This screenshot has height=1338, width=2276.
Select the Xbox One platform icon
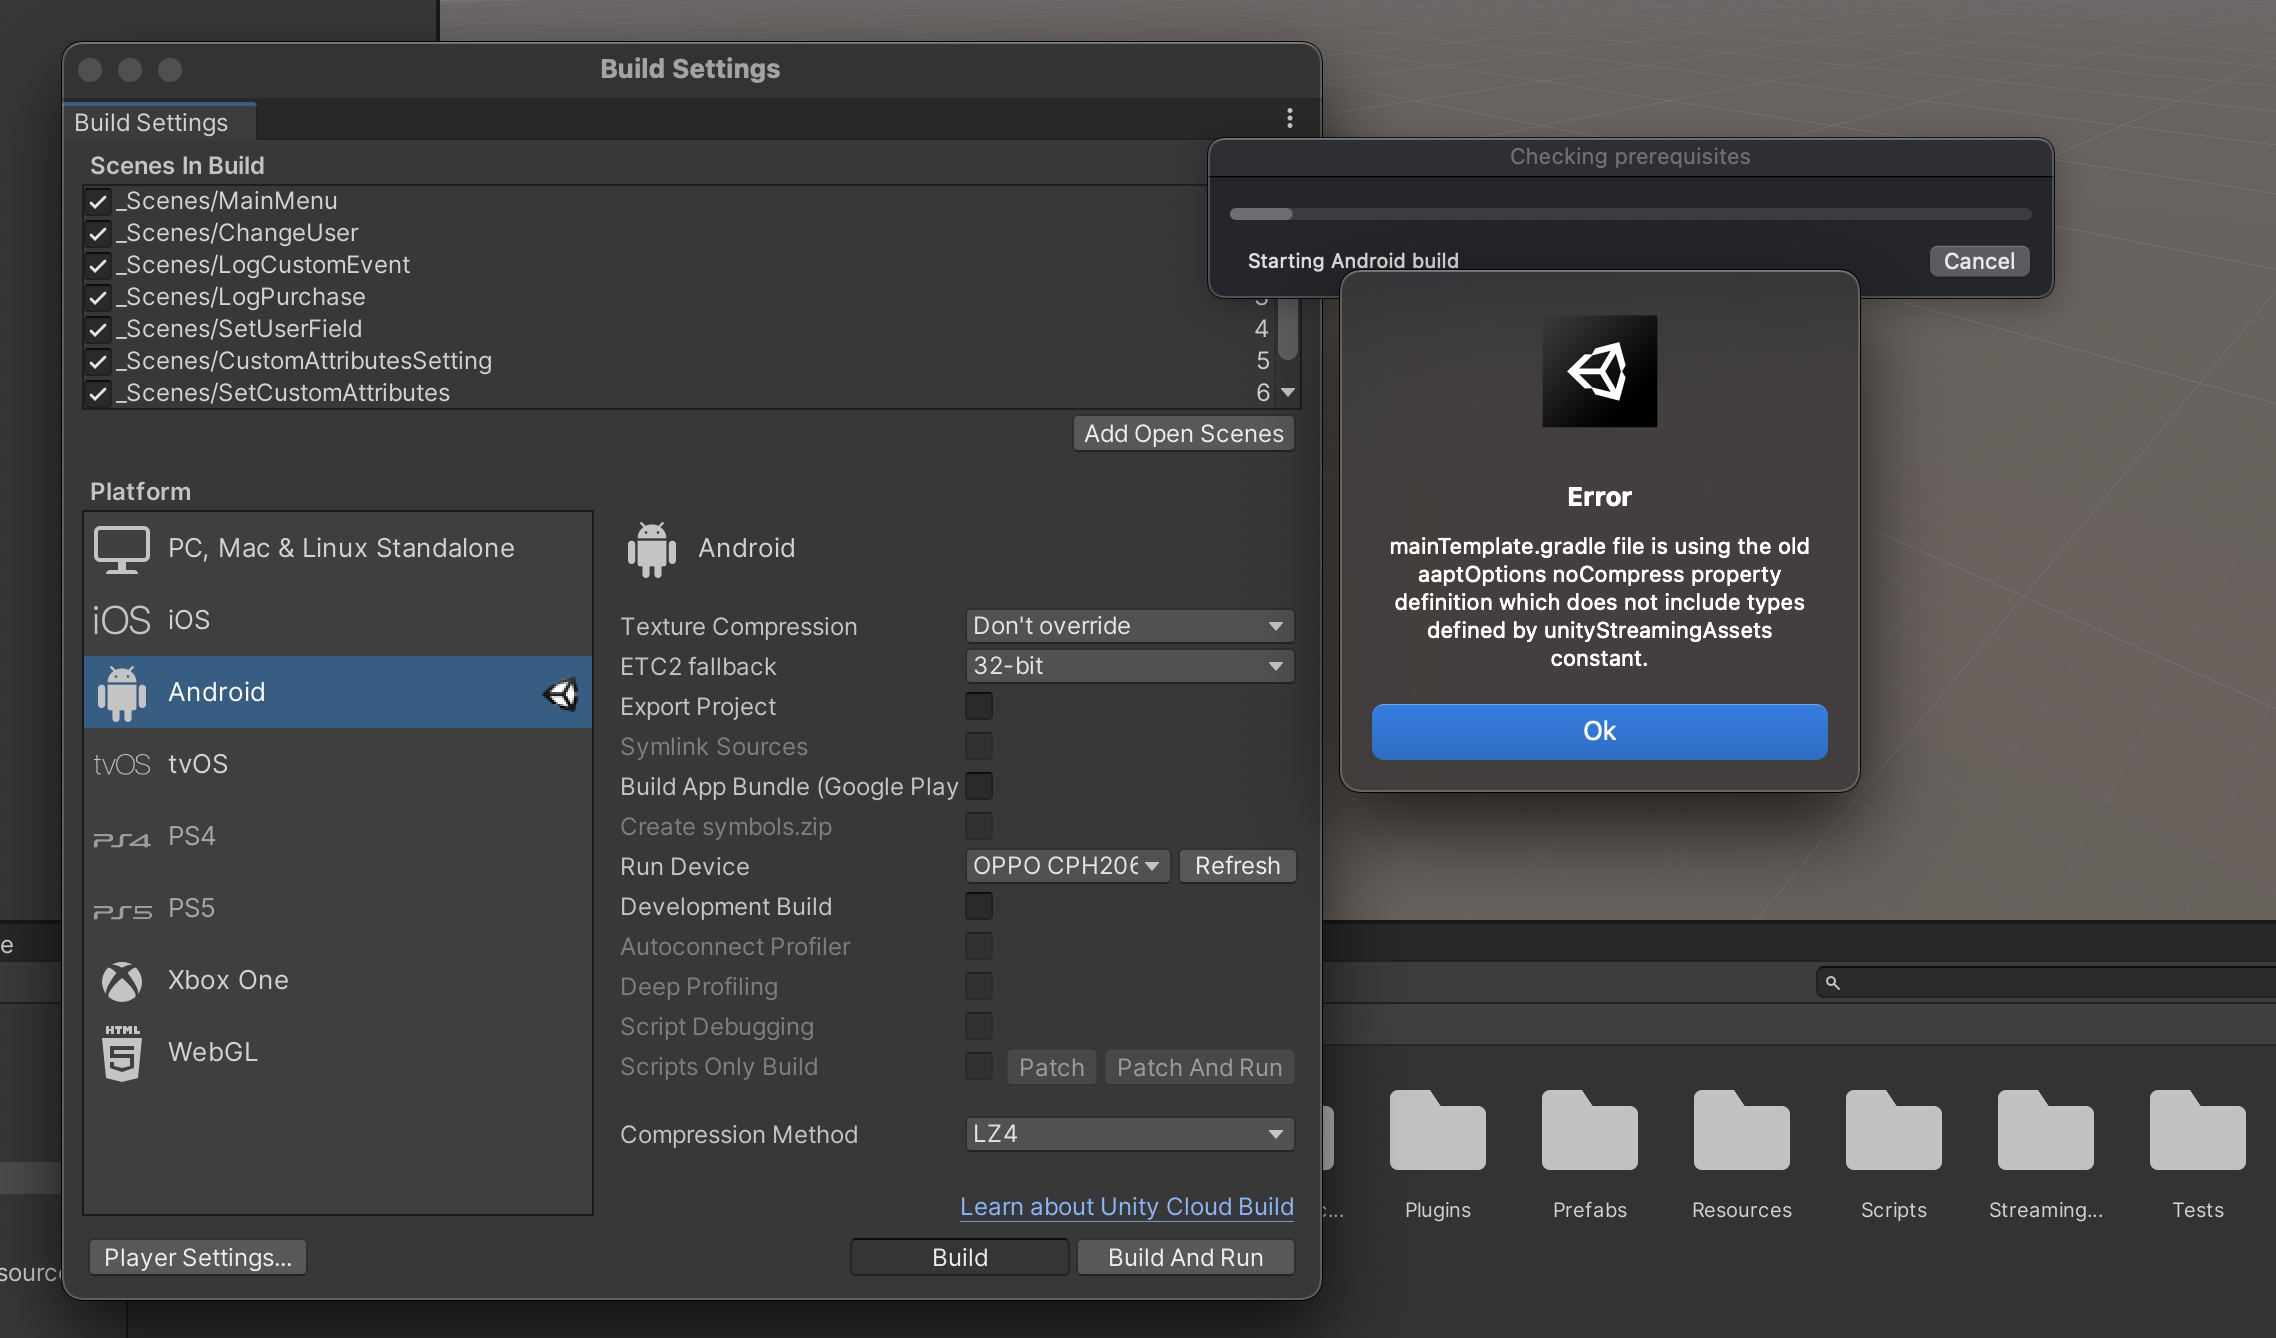click(123, 981)
